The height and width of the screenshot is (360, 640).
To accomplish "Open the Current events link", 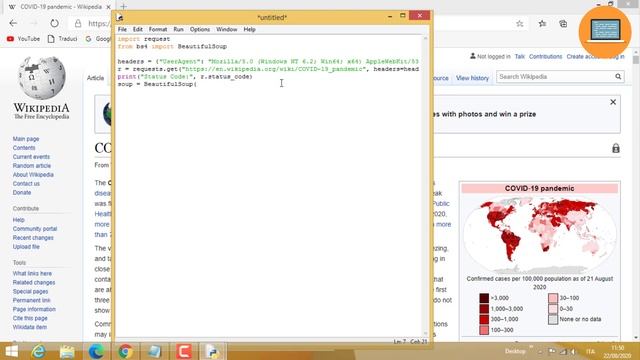I will [31, 157].
